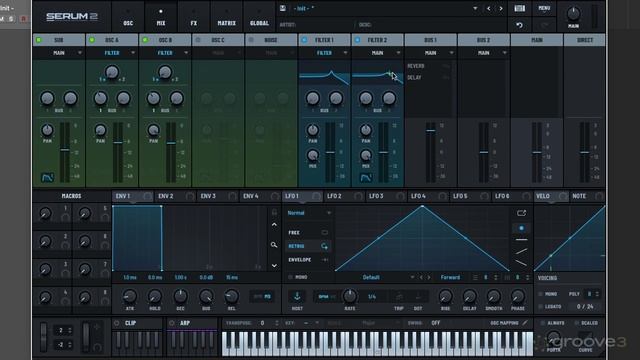Viewport: 640px width, 360px height.
Task: Go to next preset with right arrow
Action: [501, 8]
